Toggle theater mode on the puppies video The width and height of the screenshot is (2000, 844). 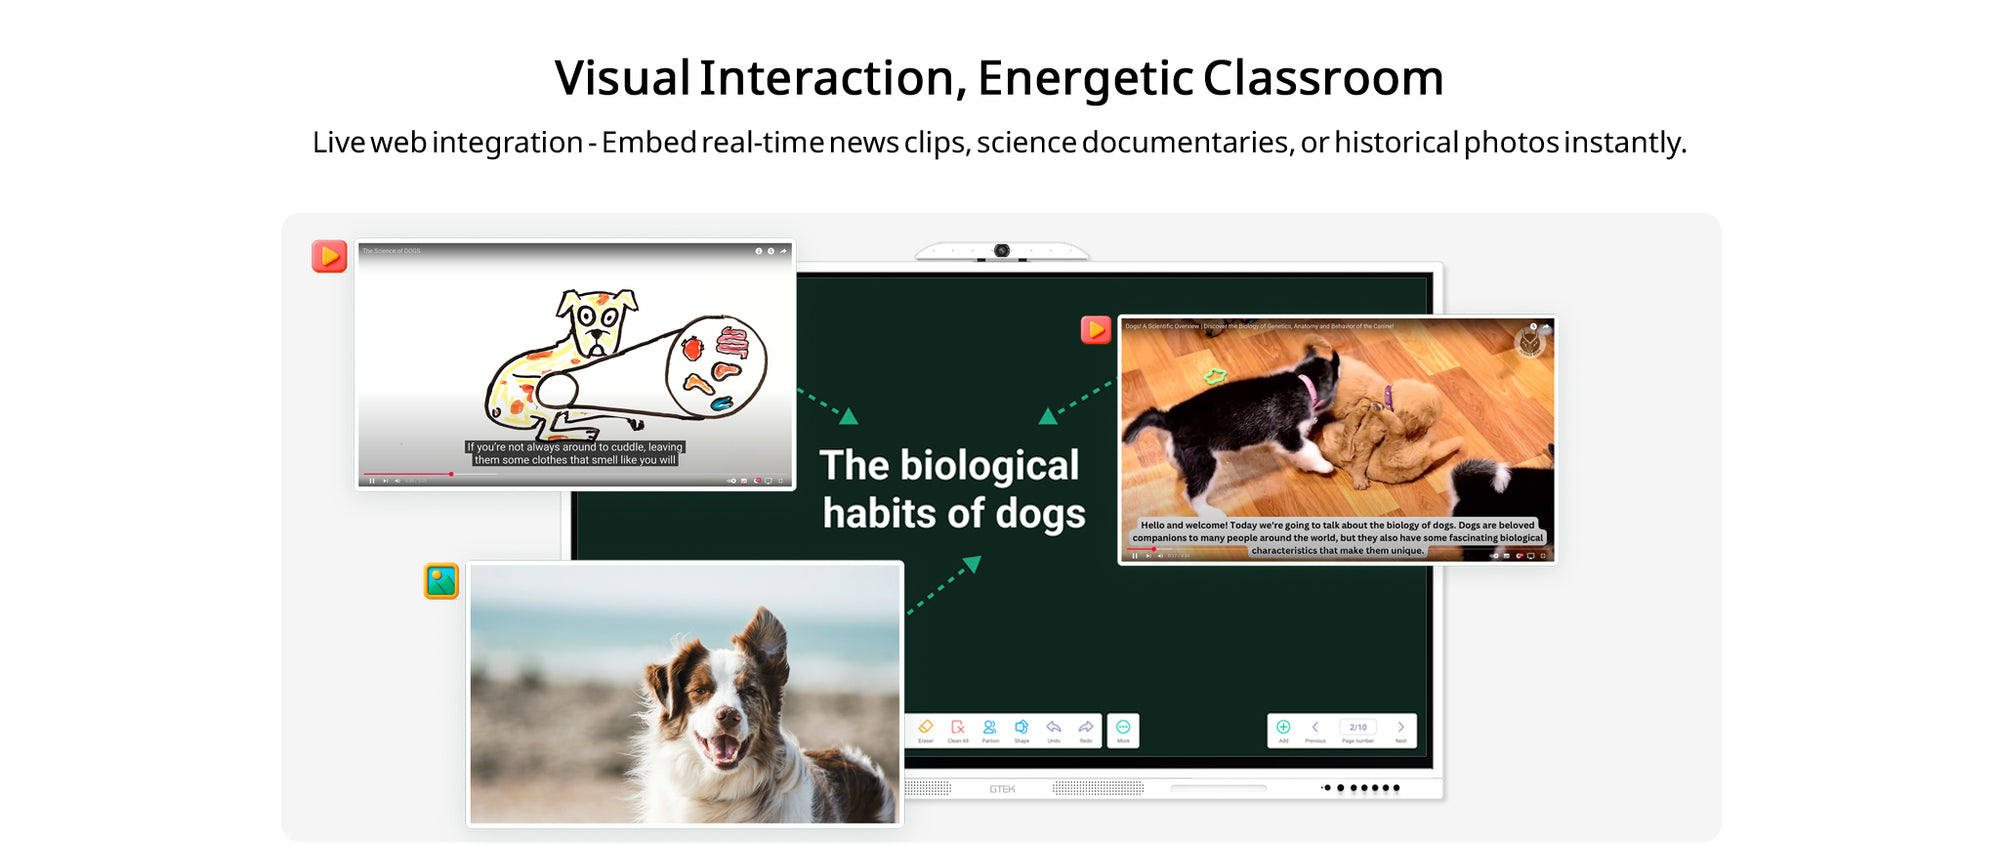[x=1531, y=556]
